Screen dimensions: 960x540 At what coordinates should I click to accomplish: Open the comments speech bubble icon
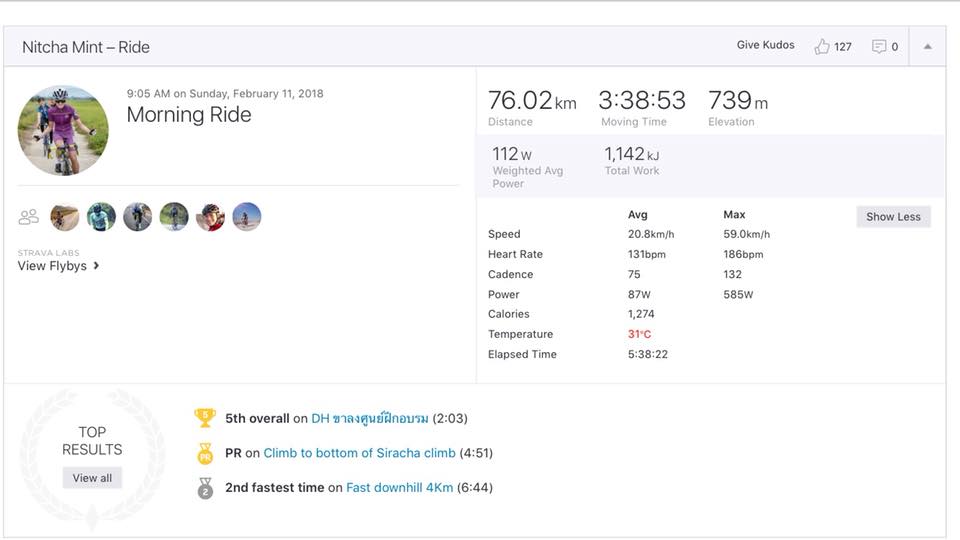click(x=879, y=47)
